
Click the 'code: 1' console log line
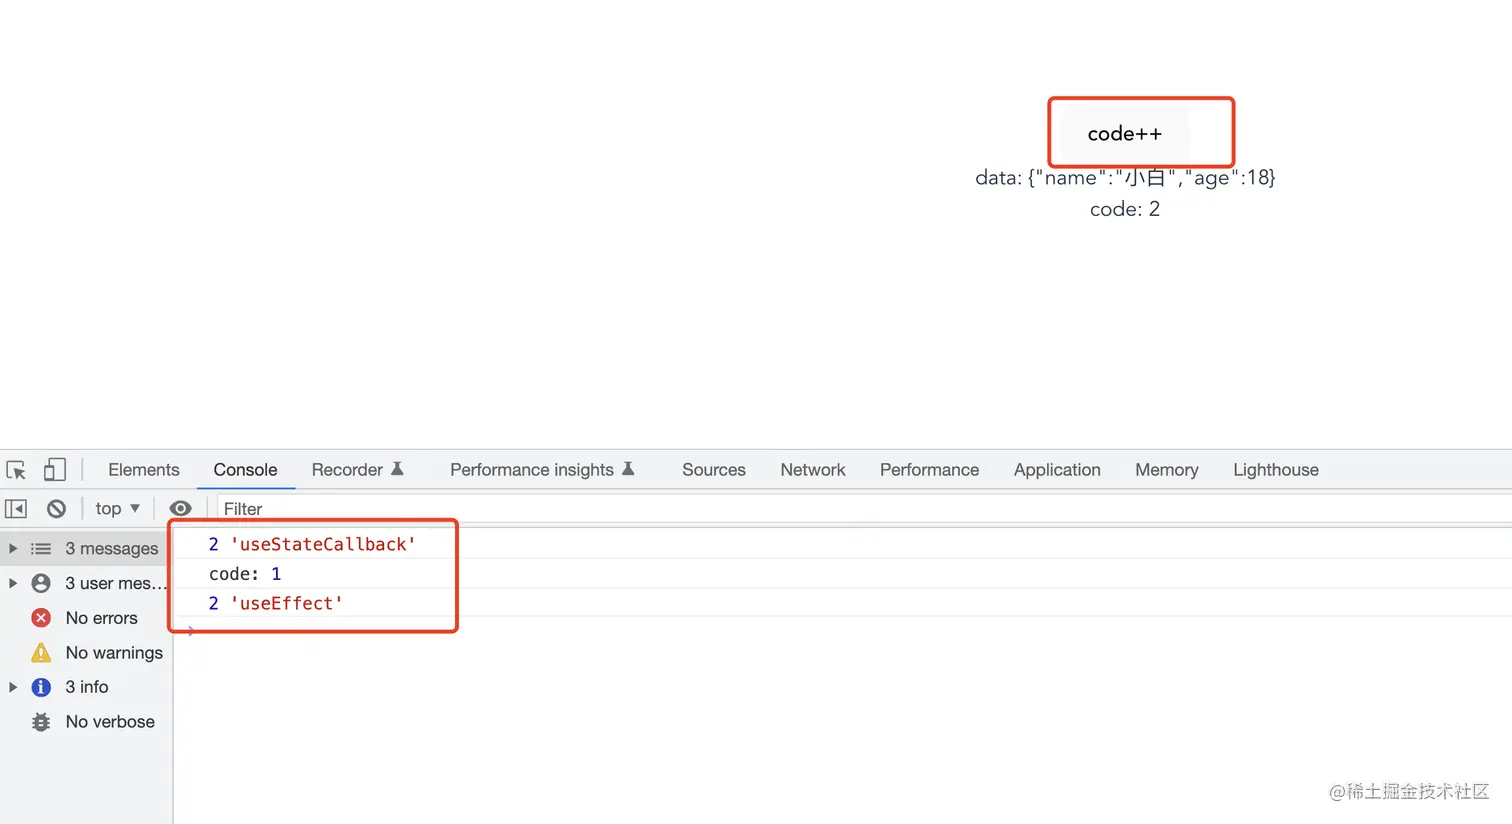843,574
